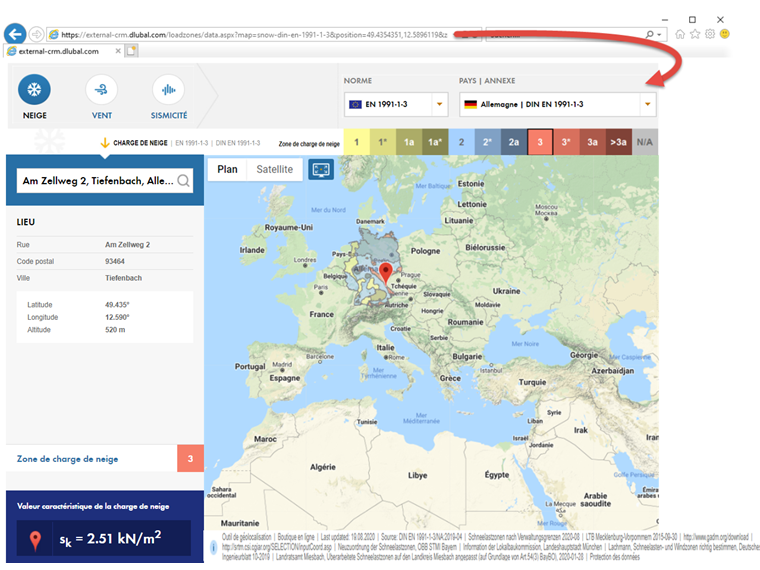The width and height of the screenshot is (760, 570).
Task: Click the latitude value 49.435°
Action: 117,305
